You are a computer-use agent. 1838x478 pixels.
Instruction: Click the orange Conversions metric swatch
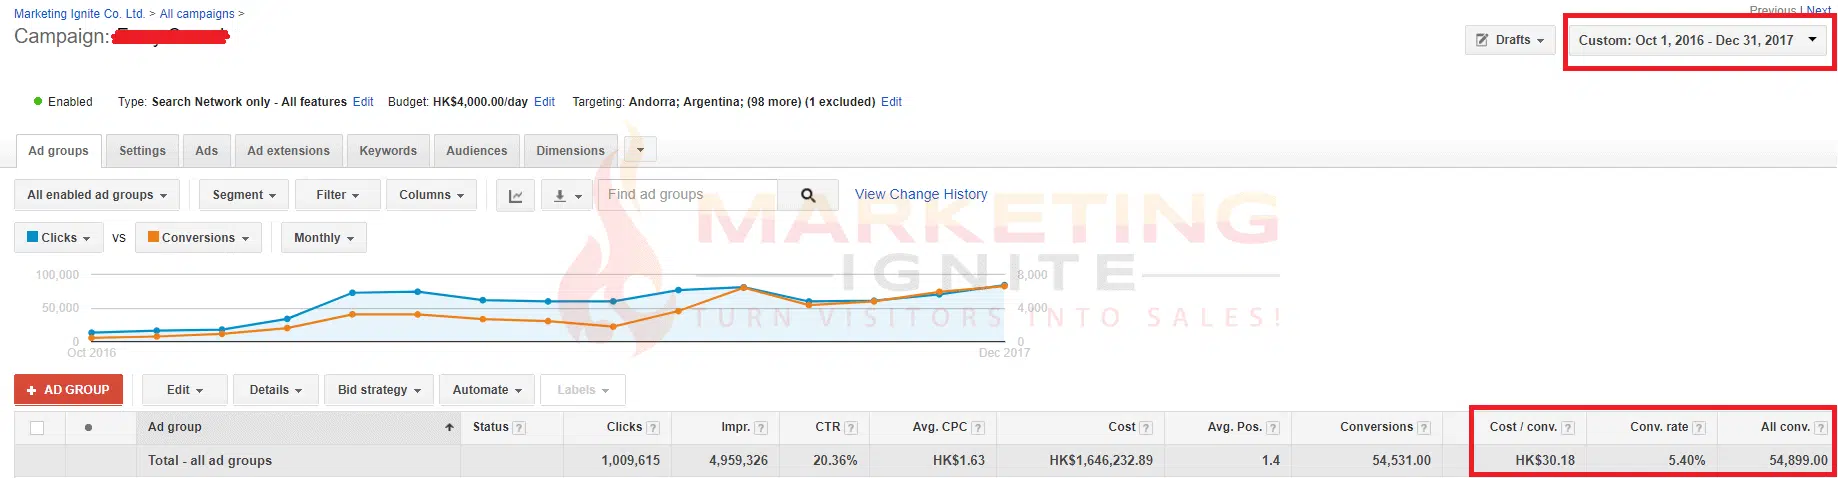point(154,237)
